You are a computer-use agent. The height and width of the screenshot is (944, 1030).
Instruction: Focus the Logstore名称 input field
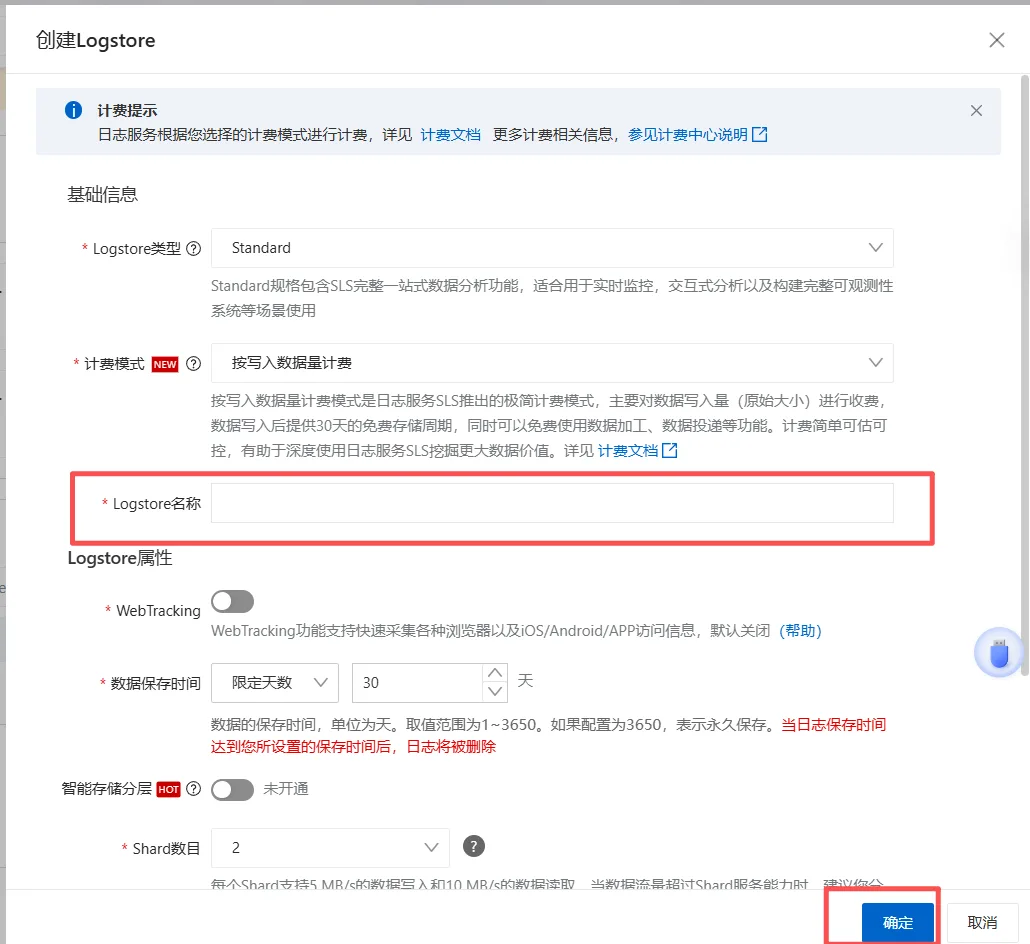pos(552,503)
